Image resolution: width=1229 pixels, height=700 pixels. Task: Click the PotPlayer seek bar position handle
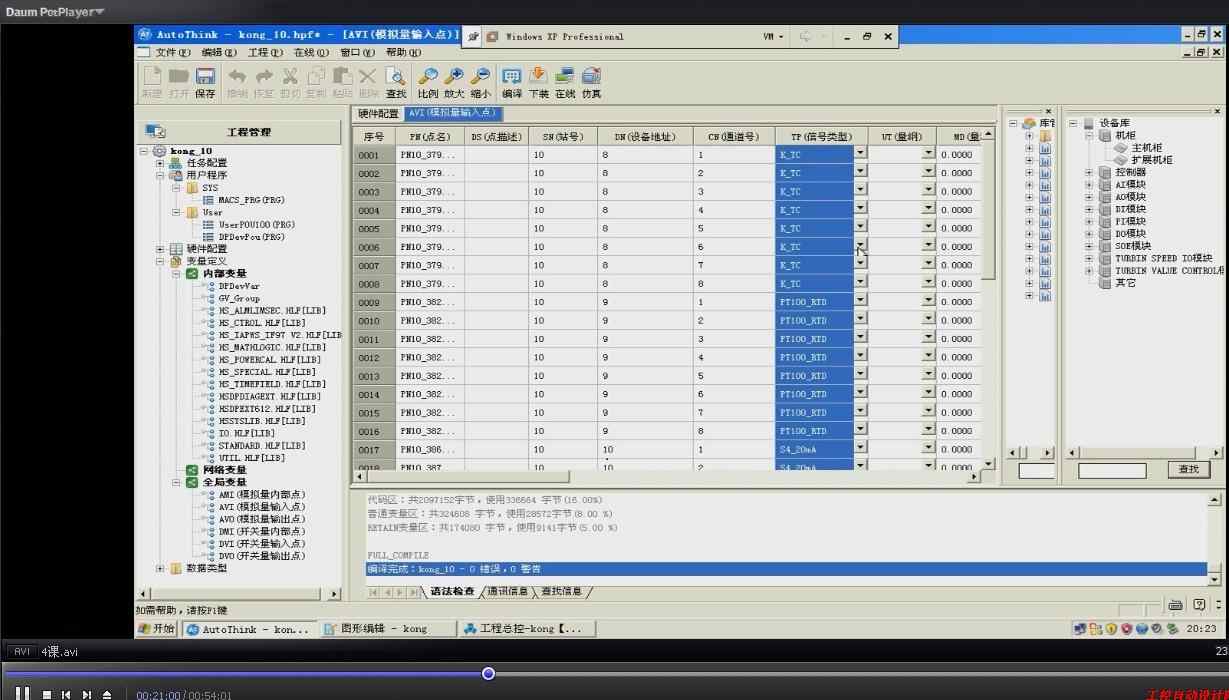point(488,673)
